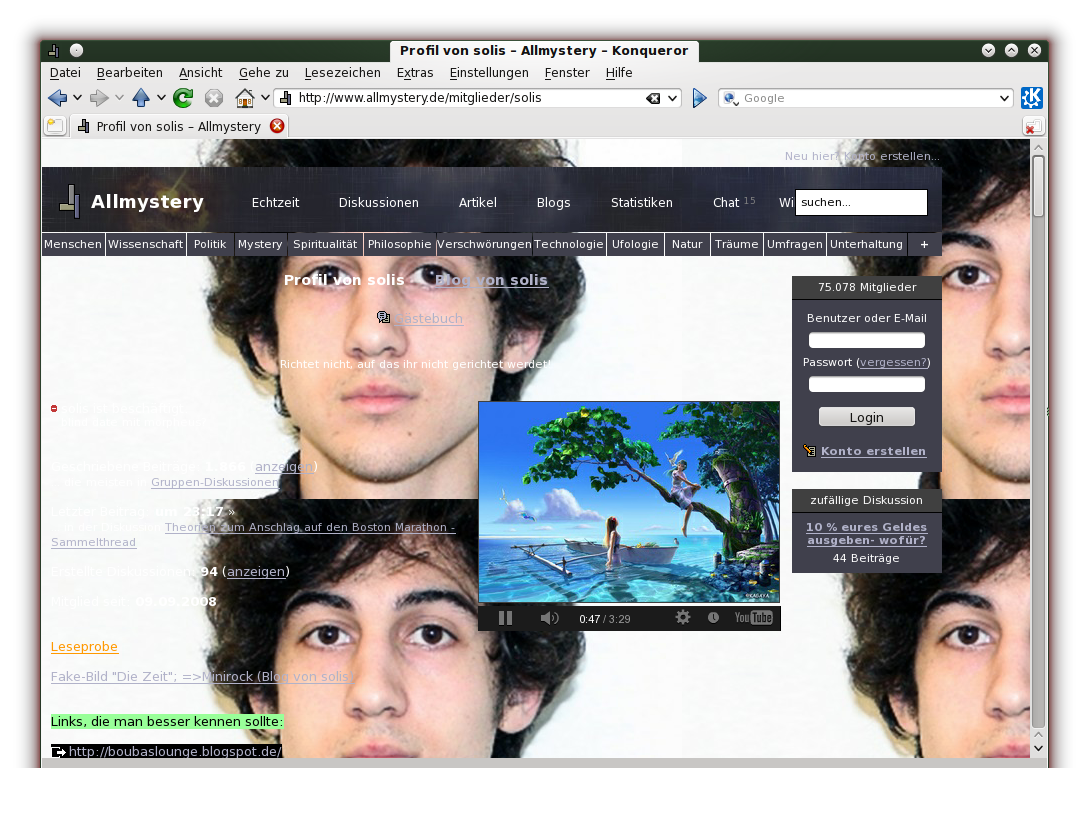Click the suchen... search box
Screen dimensions: 1089x823
coord(861,202)
